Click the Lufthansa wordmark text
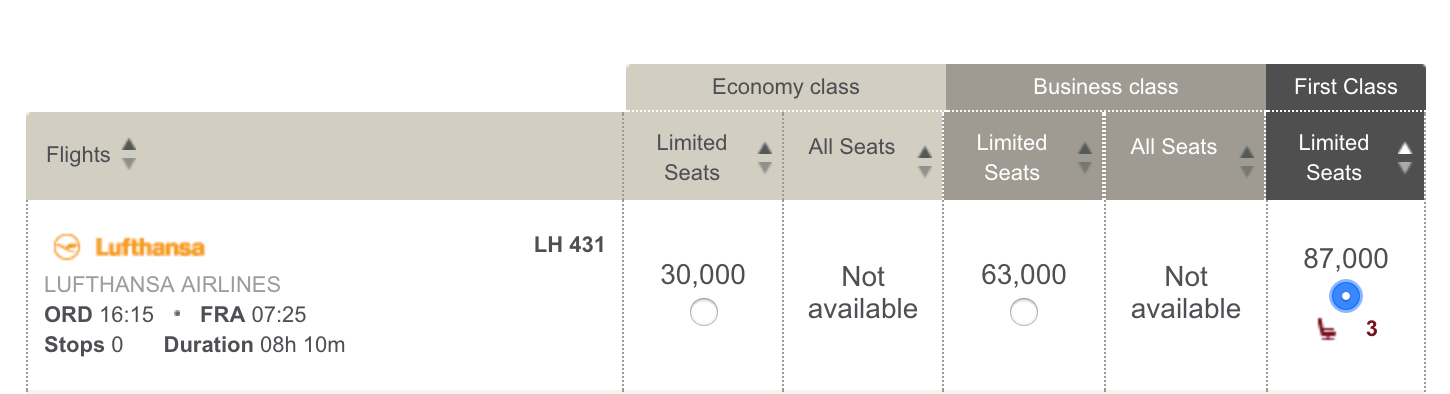The image size is (1450, 394). click(x=150, y=247)
